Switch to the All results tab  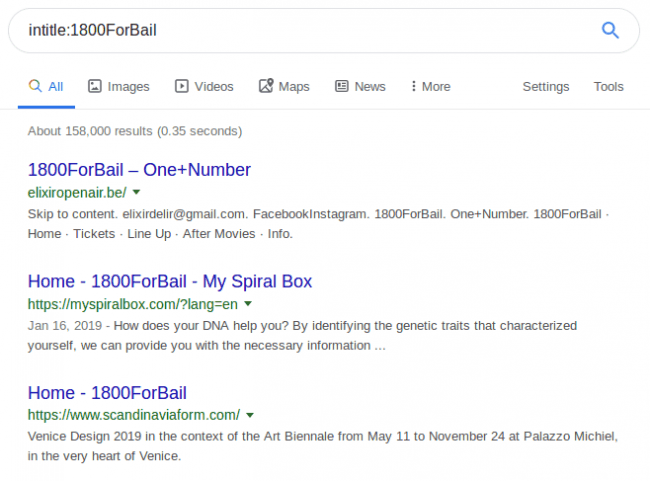click(x=46, y=87)
